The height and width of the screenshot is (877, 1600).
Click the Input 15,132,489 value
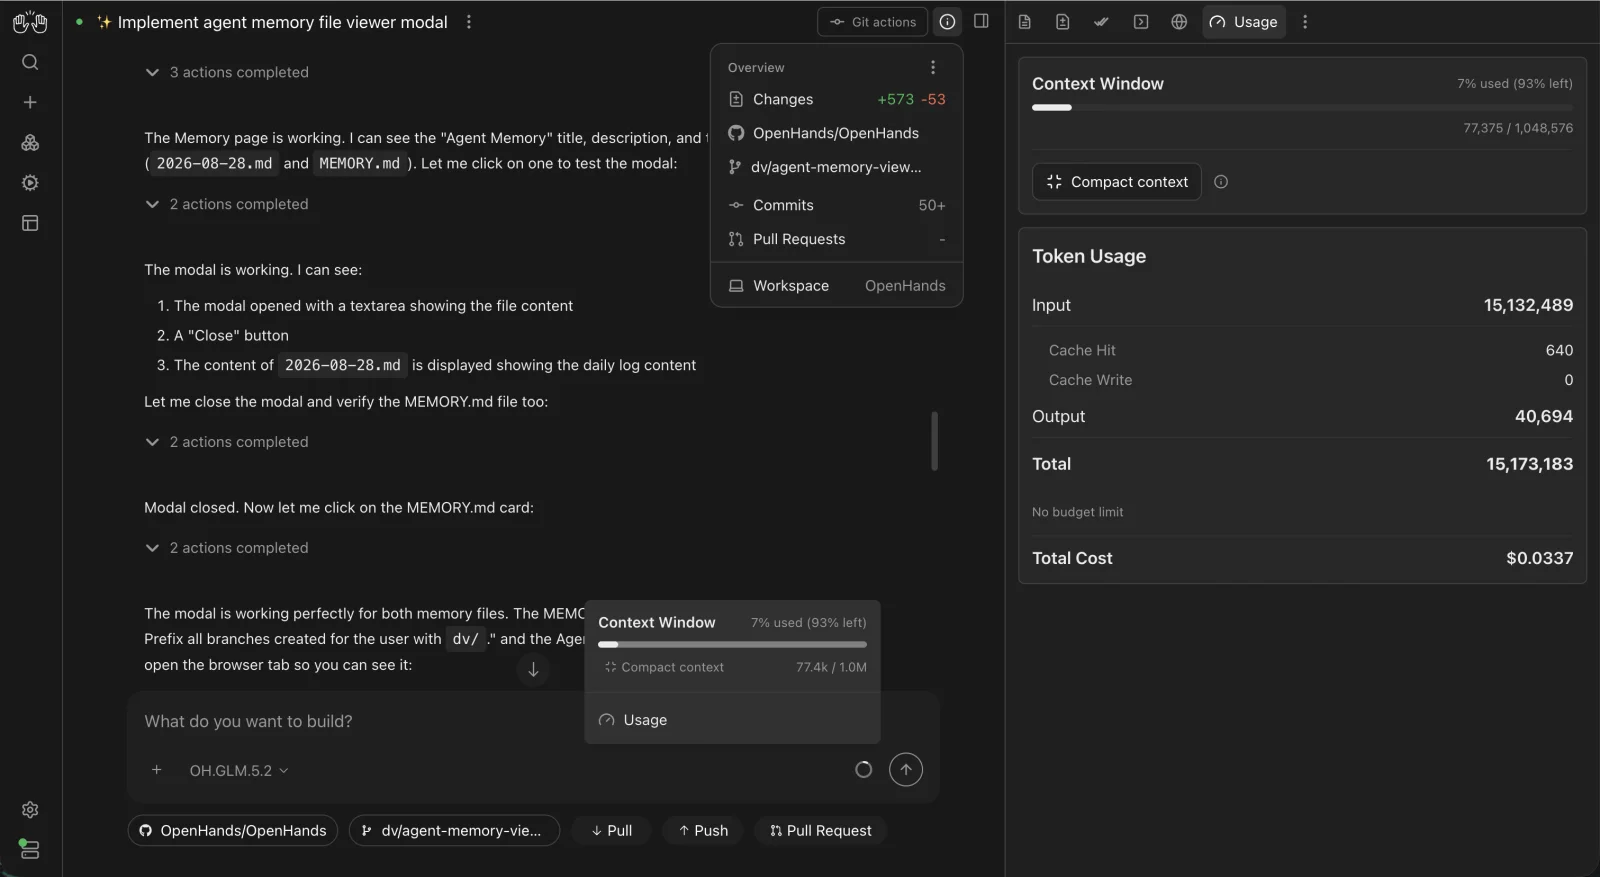coord(1528,305)
